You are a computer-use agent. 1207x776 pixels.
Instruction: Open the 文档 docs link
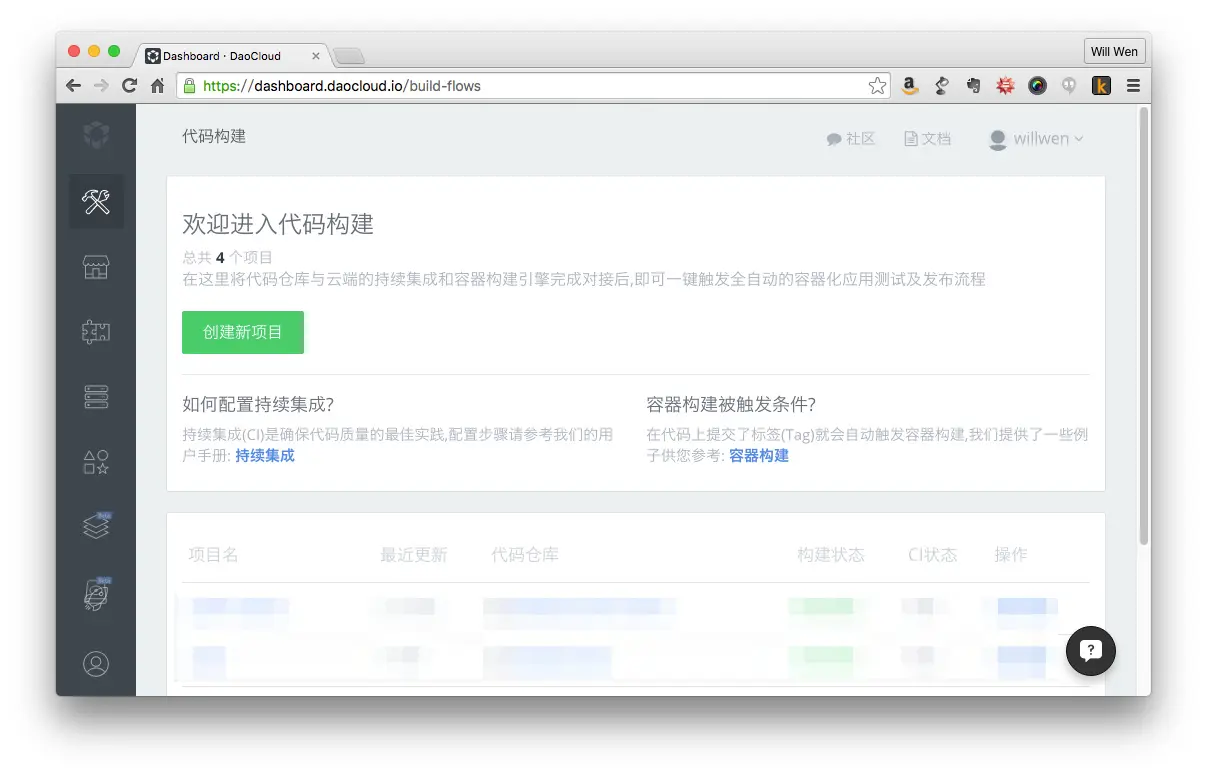coord(927,139)
